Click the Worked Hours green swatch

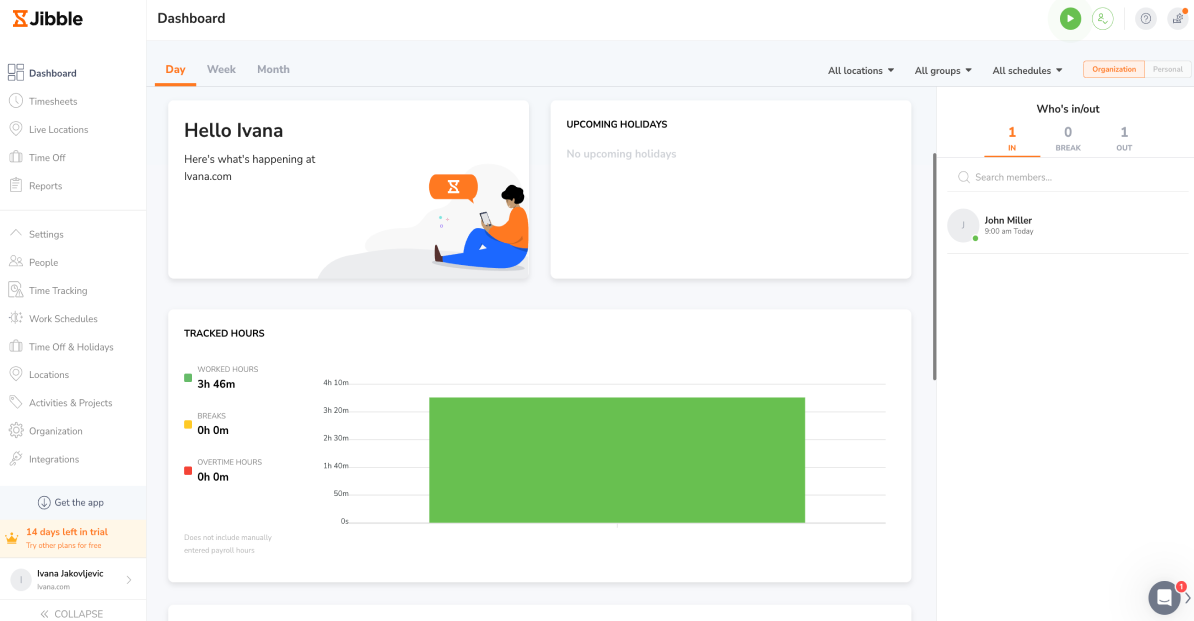[188, 377]
